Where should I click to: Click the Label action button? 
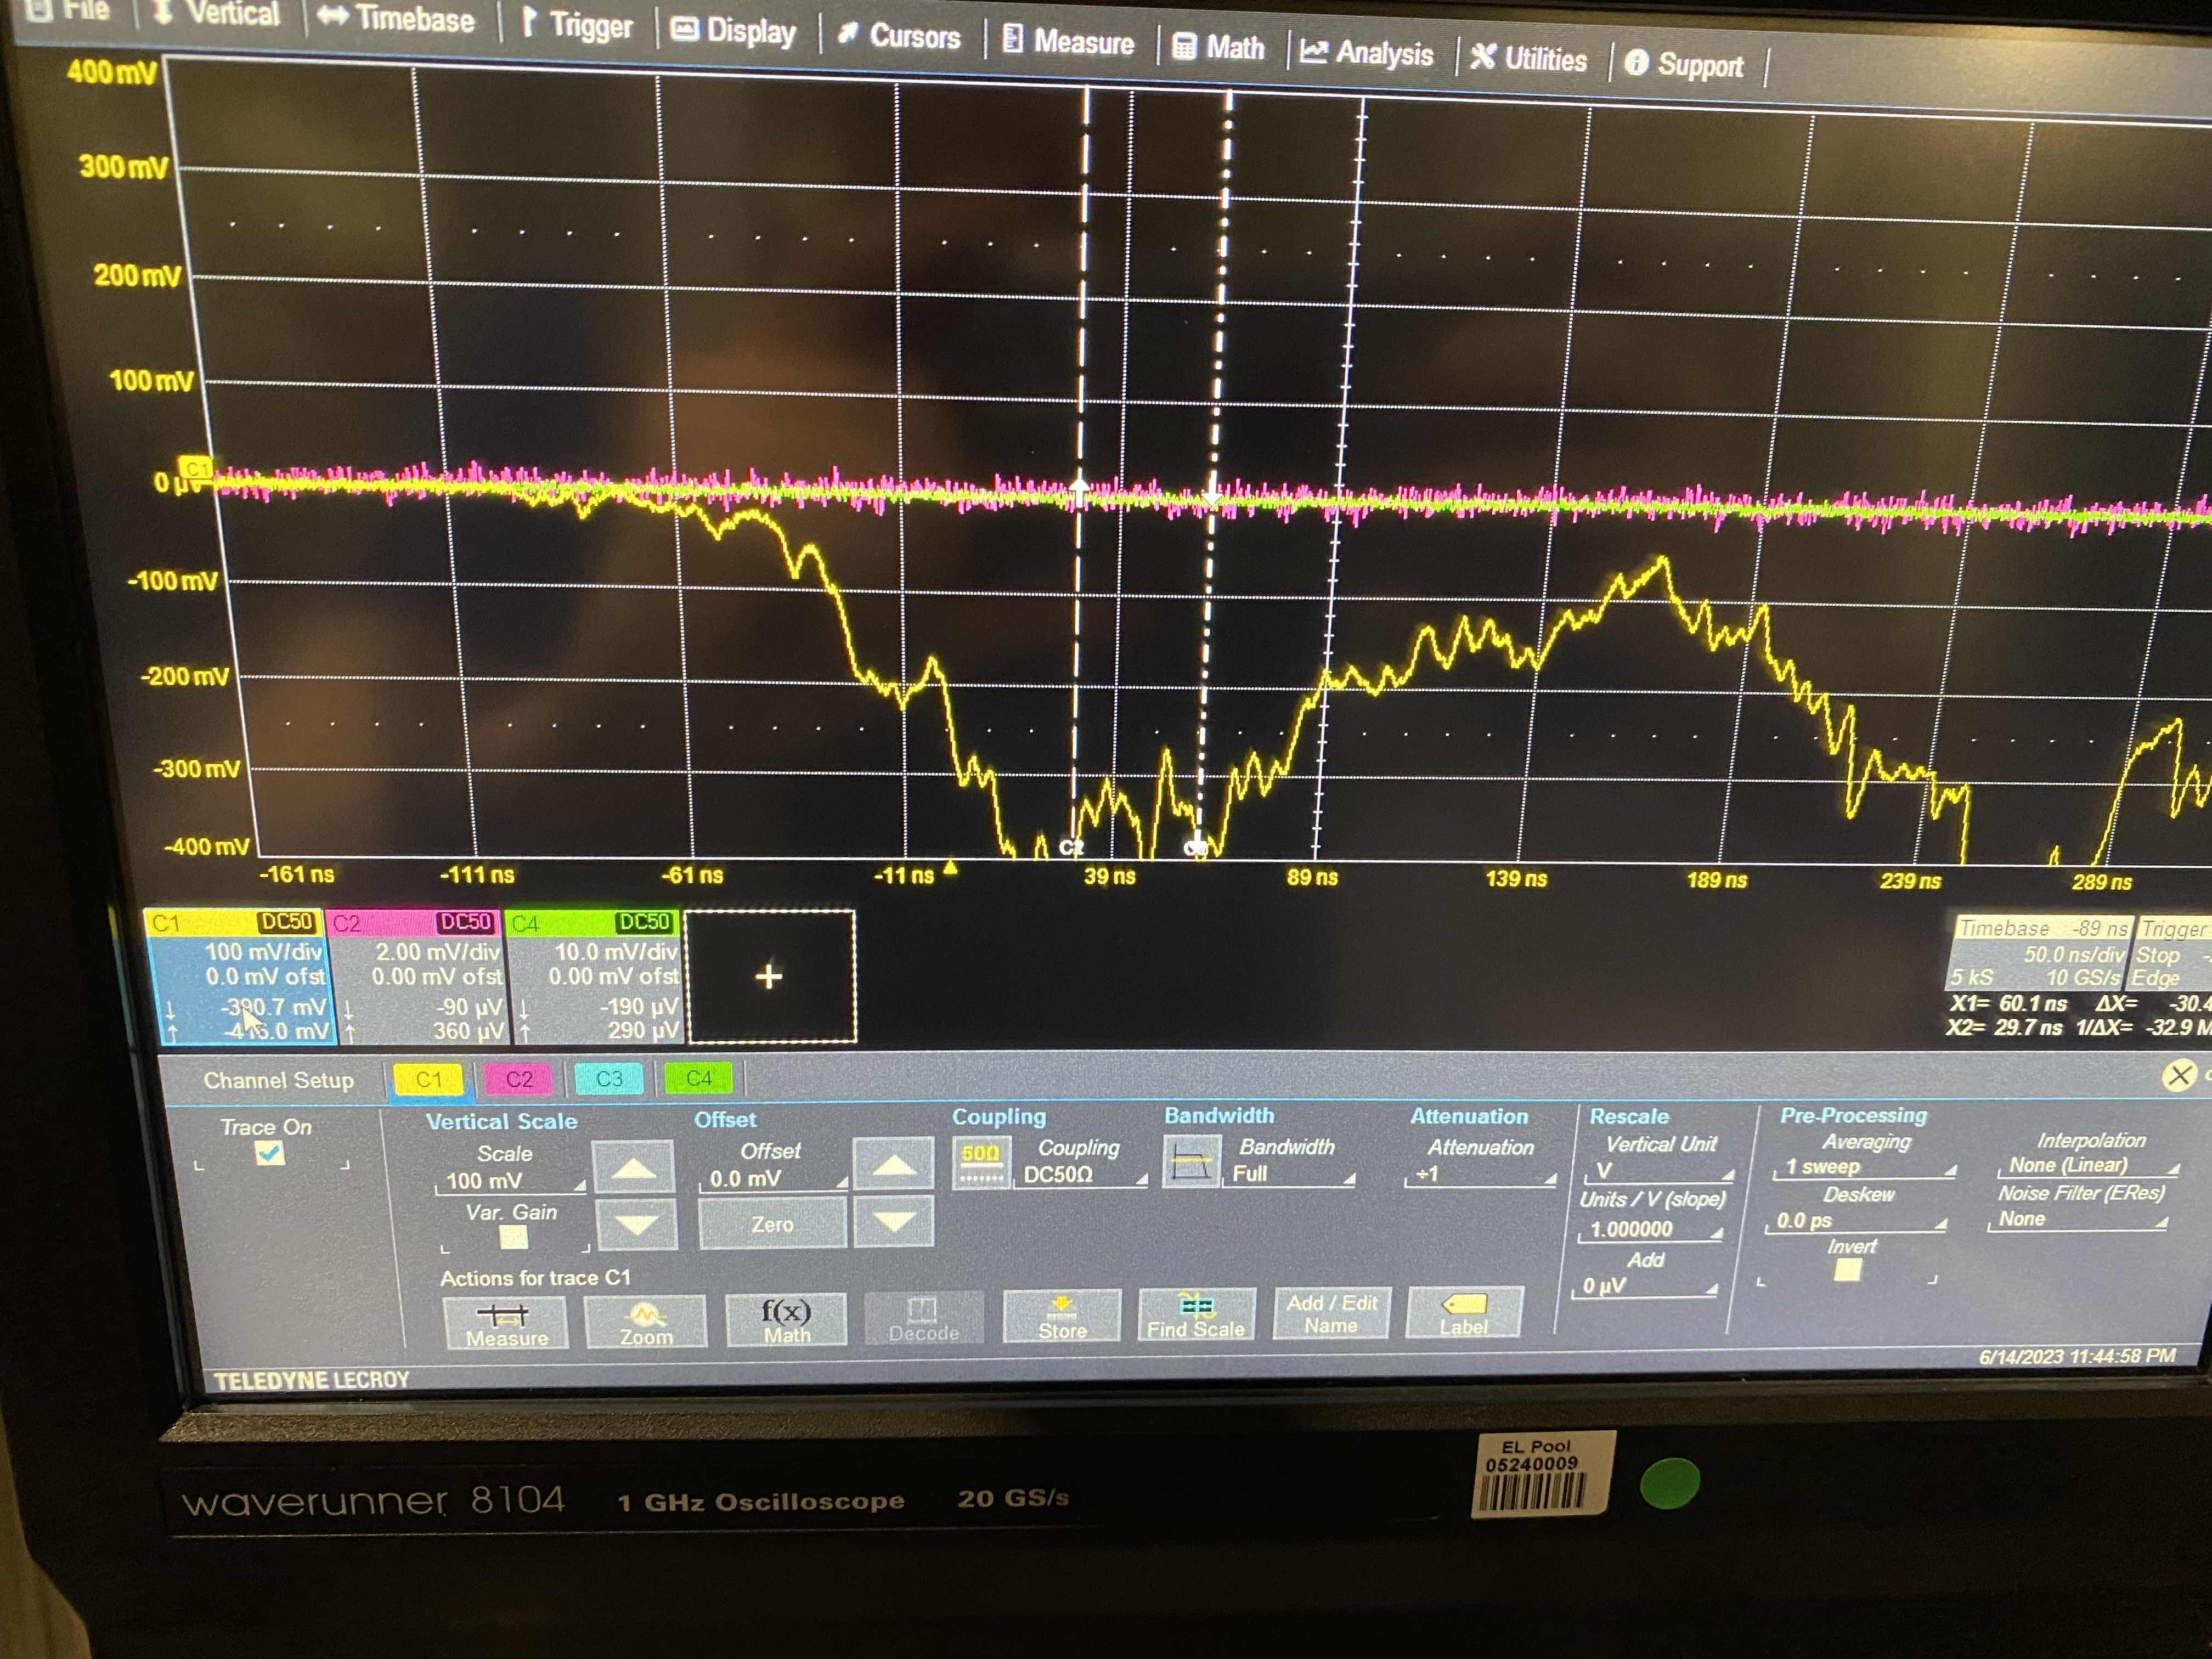(1464, 1312)
